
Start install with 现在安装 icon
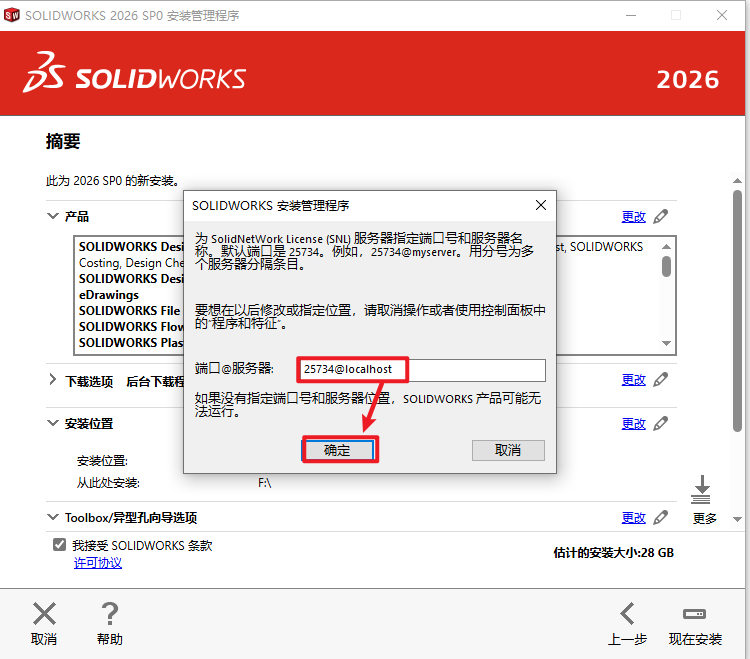[x=695, y=613]
